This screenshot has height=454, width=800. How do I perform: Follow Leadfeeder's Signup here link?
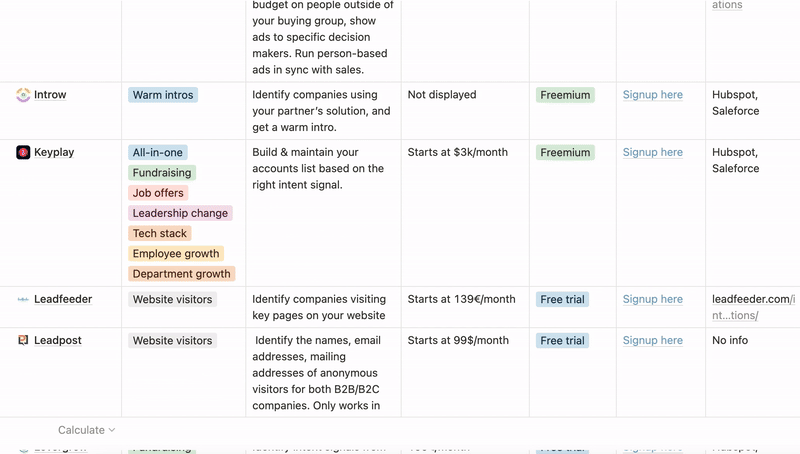[x=652, y=299]
